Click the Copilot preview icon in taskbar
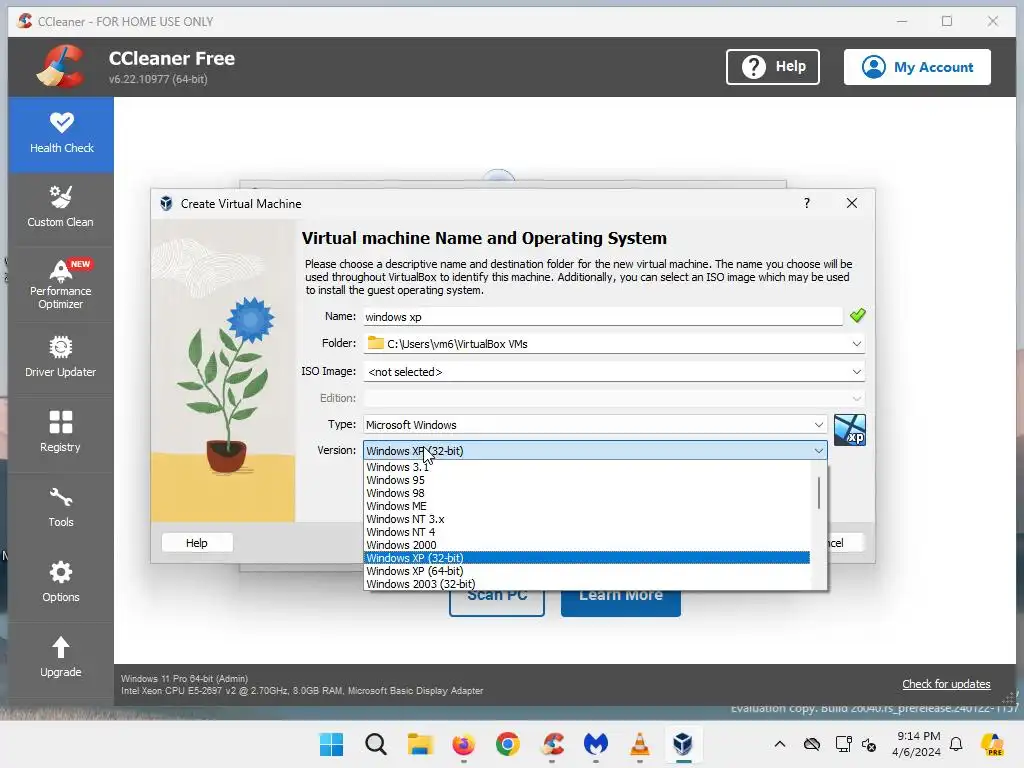1024x768 pixels. (x=992, y=744)
